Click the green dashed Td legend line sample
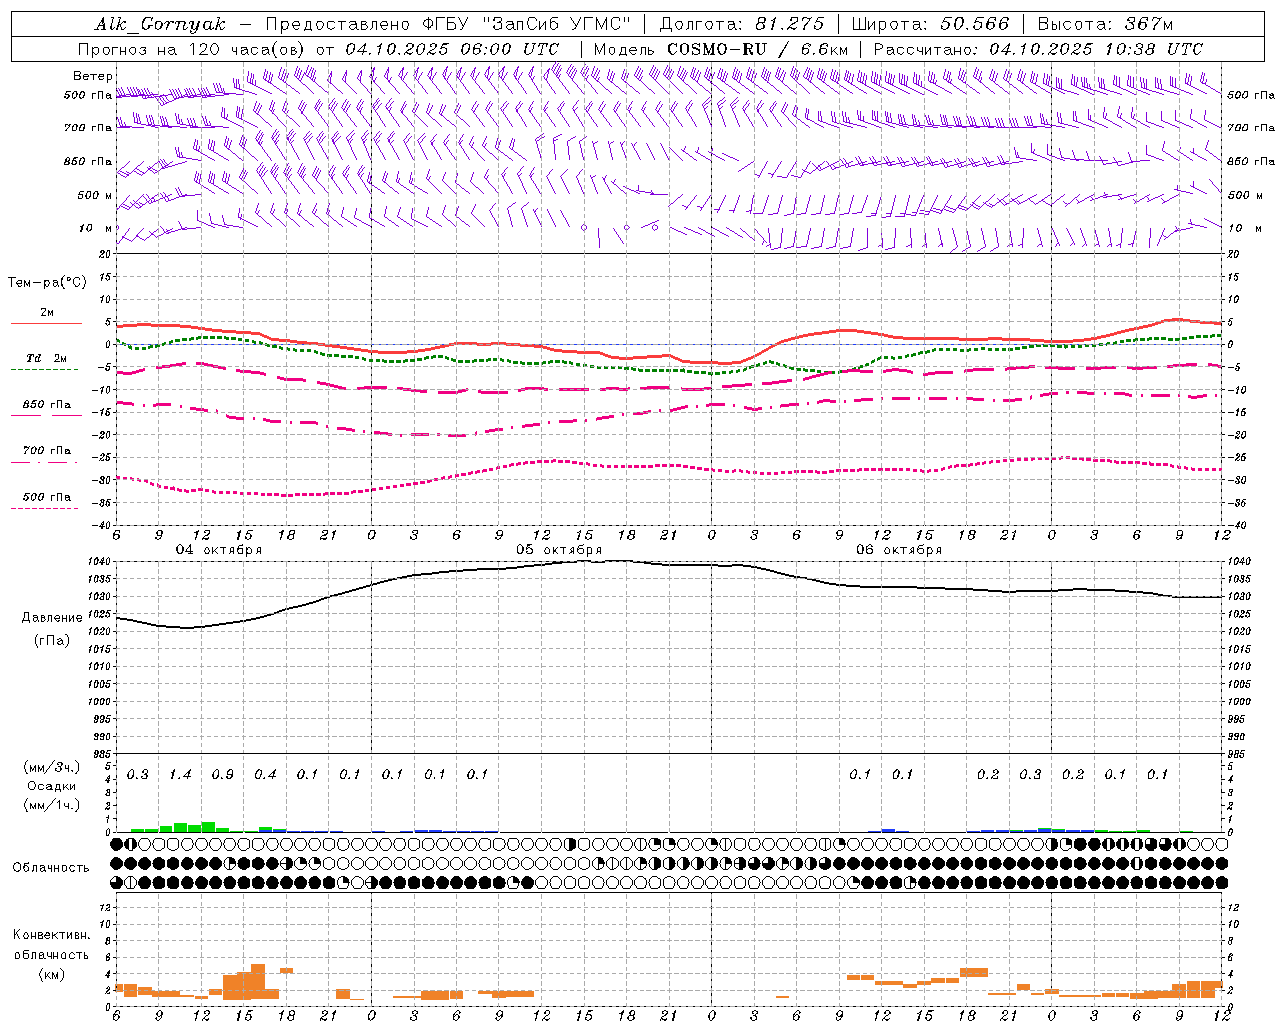Screen dimensions: 1280x1024 44,369
